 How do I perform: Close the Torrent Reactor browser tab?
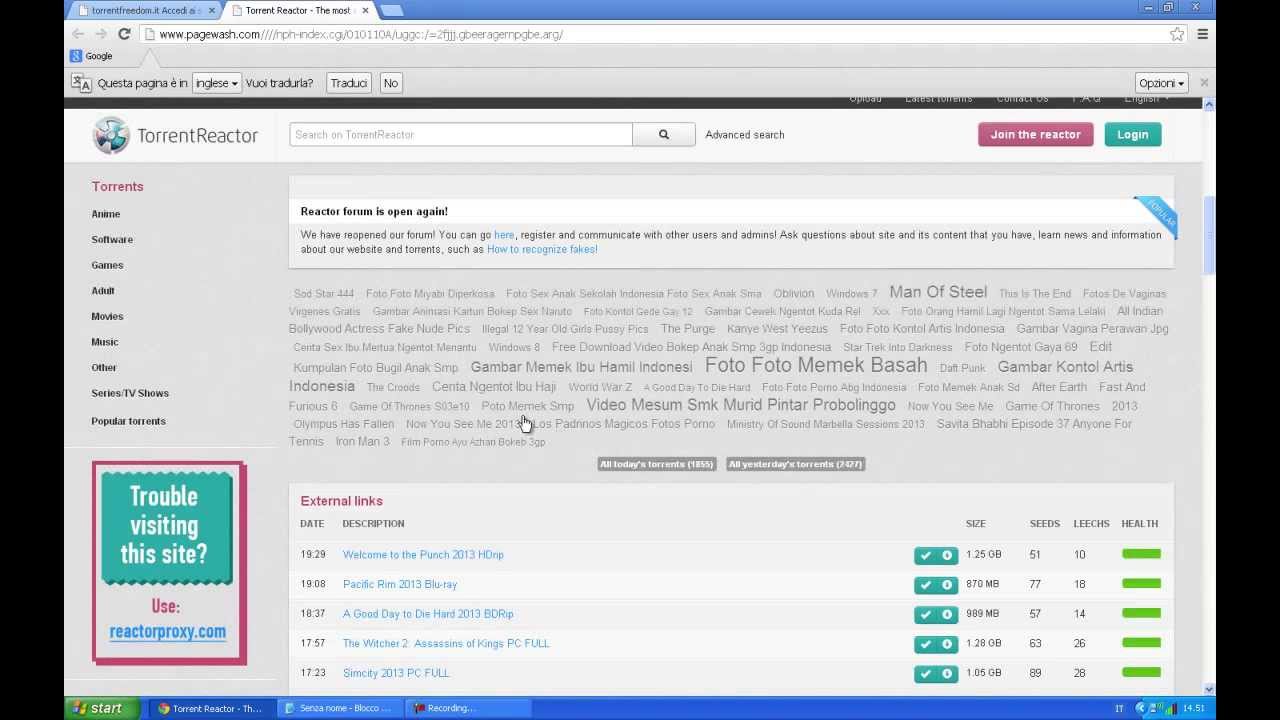365,10
